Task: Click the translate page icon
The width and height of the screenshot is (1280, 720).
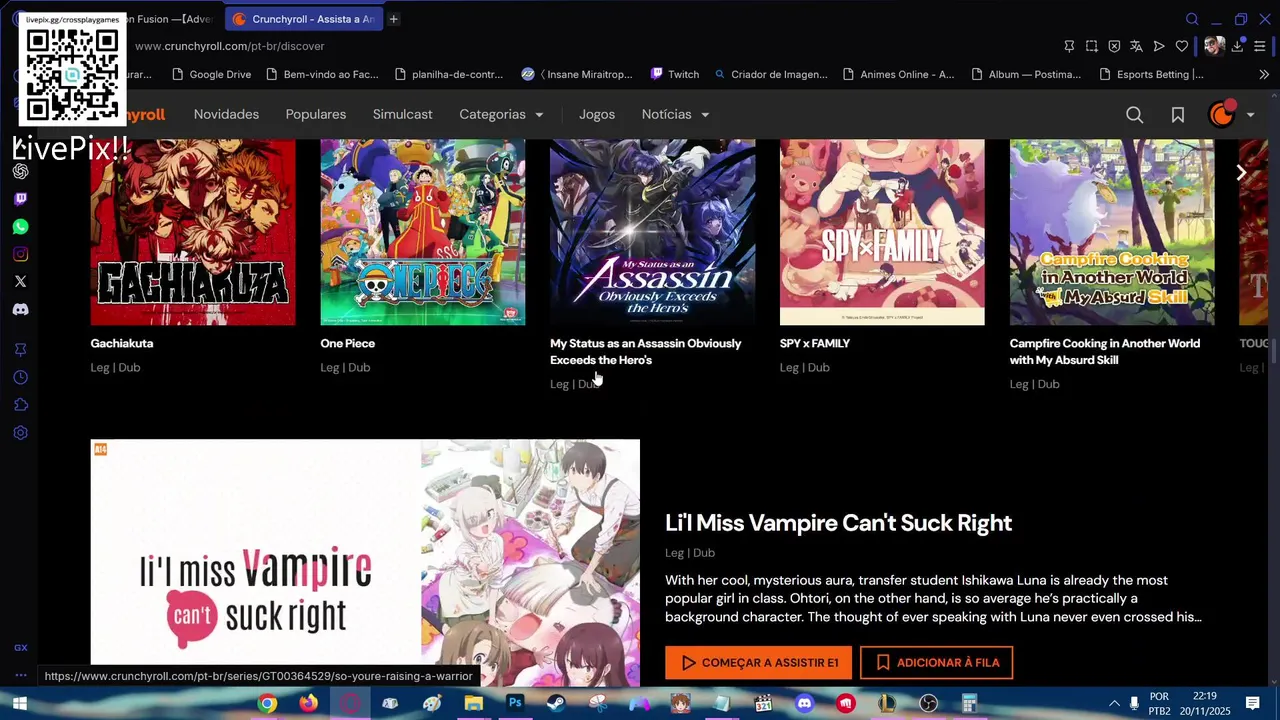Action: [1136, 46]
